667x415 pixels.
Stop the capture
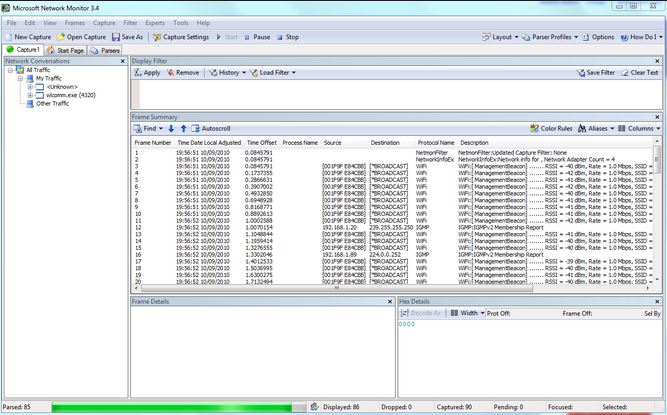[x=288, y=37]
